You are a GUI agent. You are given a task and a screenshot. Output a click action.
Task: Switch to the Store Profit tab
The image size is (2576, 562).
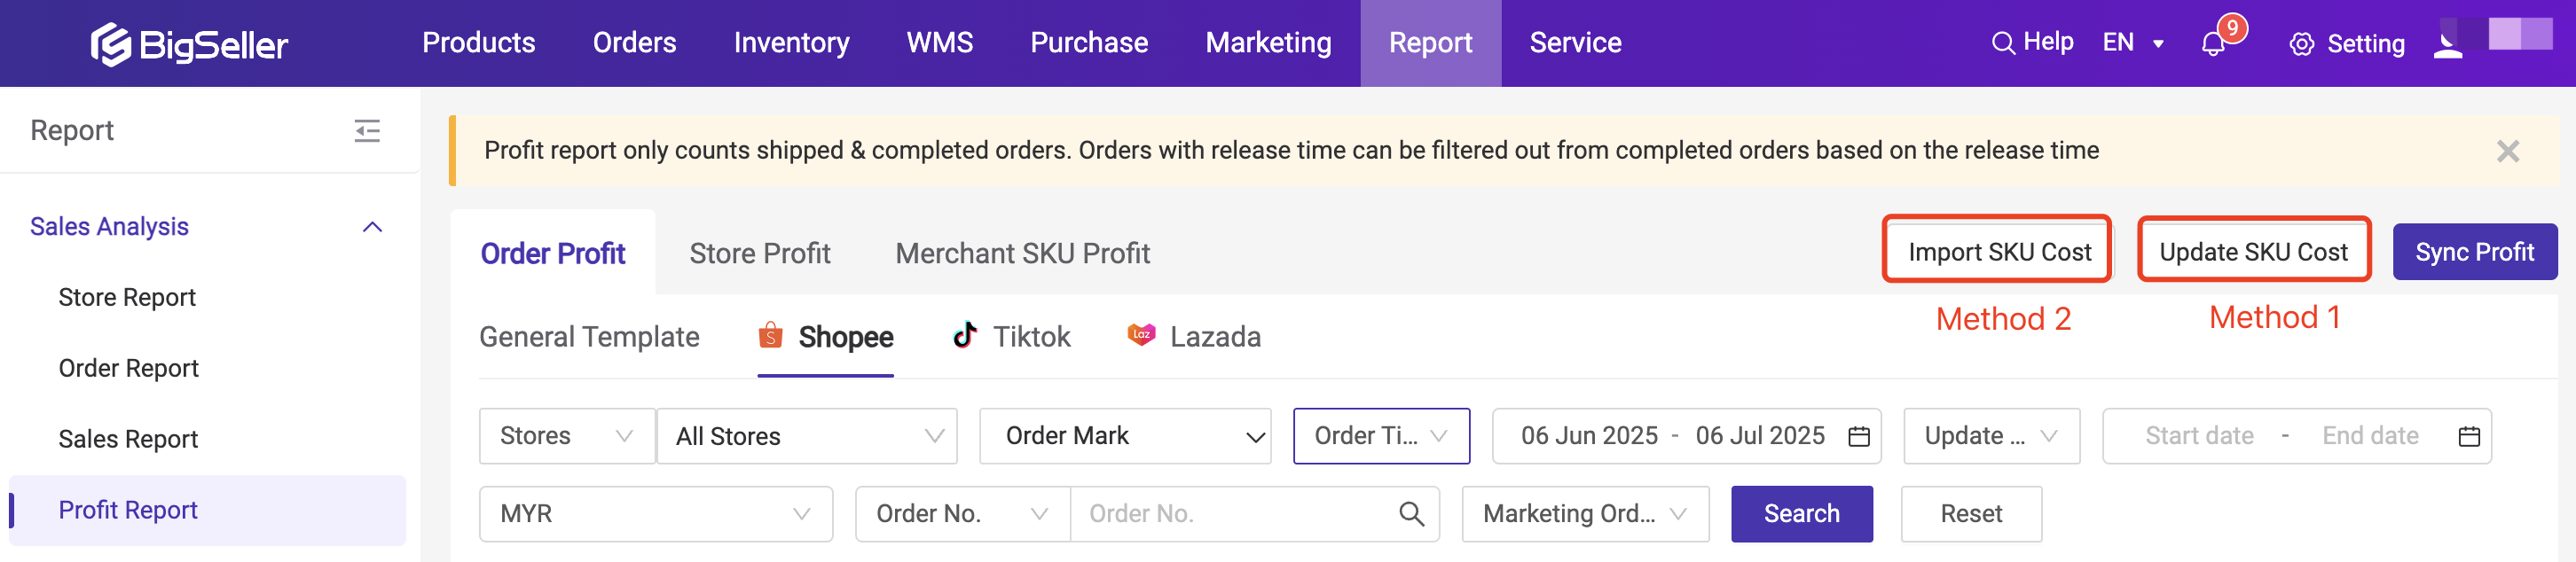759,253
